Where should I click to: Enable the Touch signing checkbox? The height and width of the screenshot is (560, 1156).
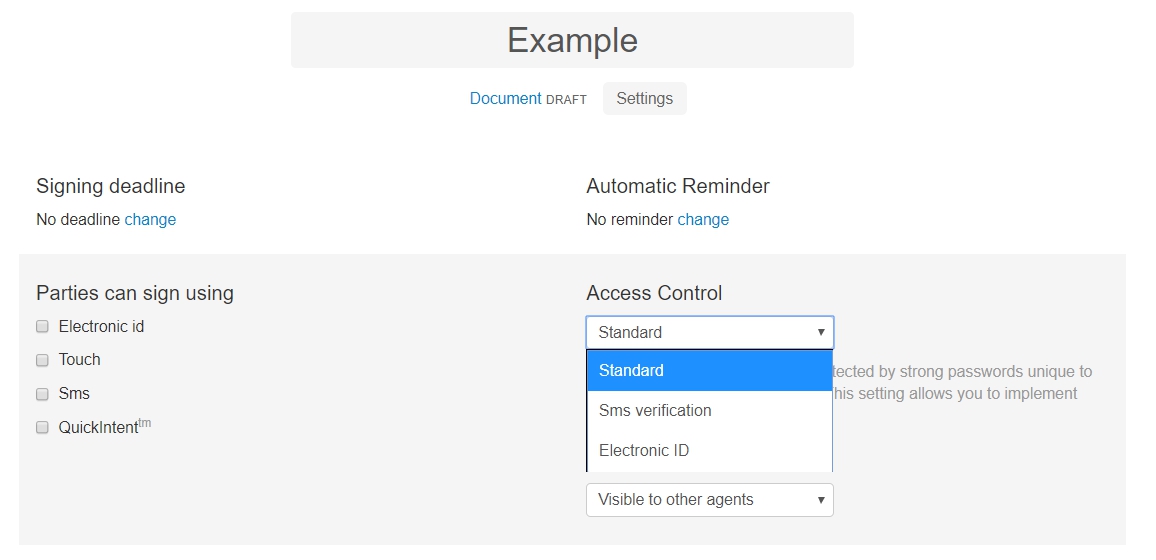coord(42,360)
